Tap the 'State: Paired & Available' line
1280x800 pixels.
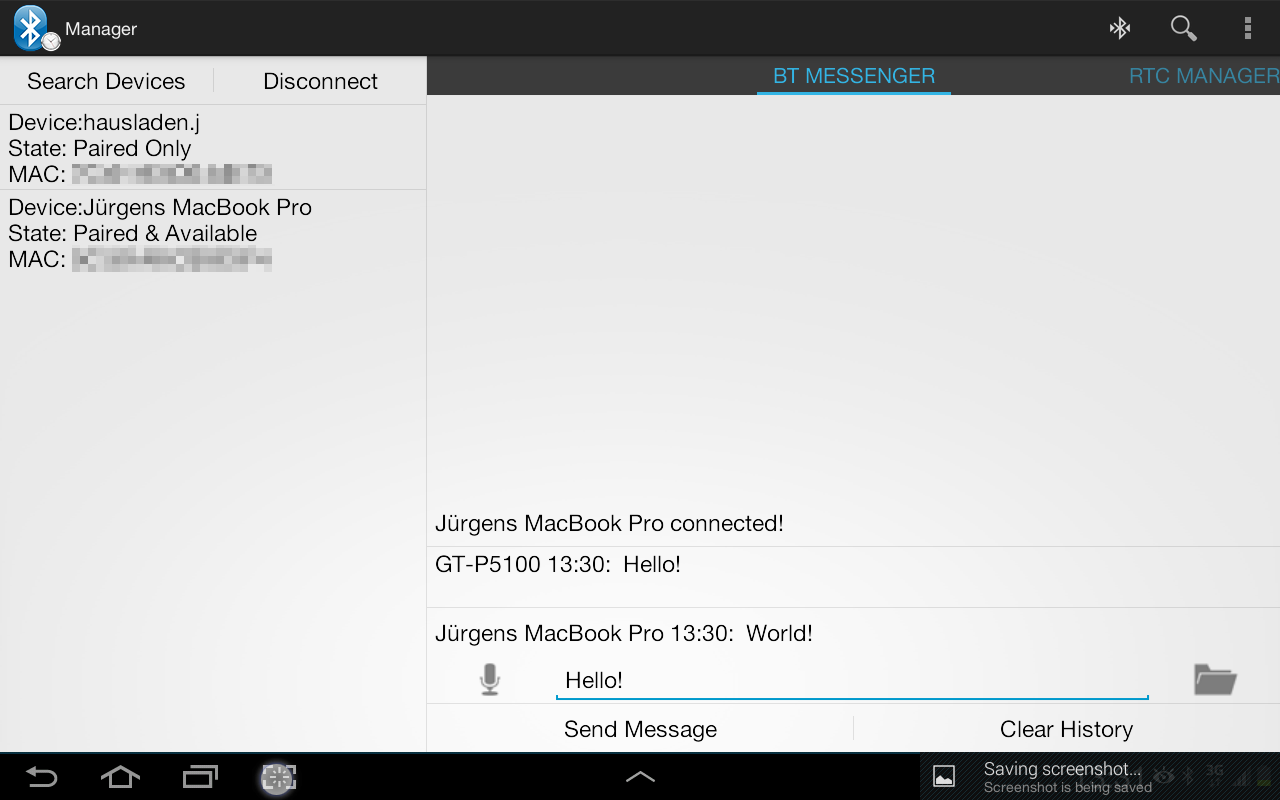point(133,233)
